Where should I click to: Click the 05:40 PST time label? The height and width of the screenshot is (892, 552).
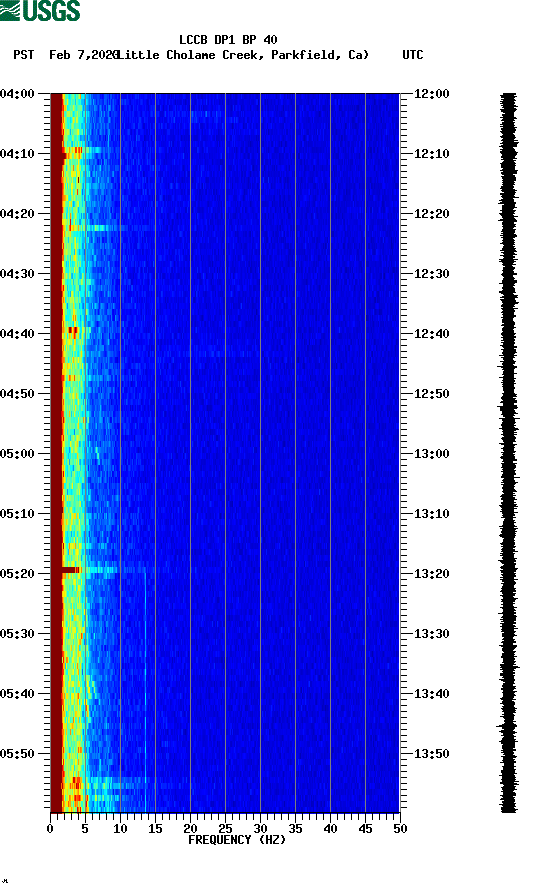[x=18, y=693]
